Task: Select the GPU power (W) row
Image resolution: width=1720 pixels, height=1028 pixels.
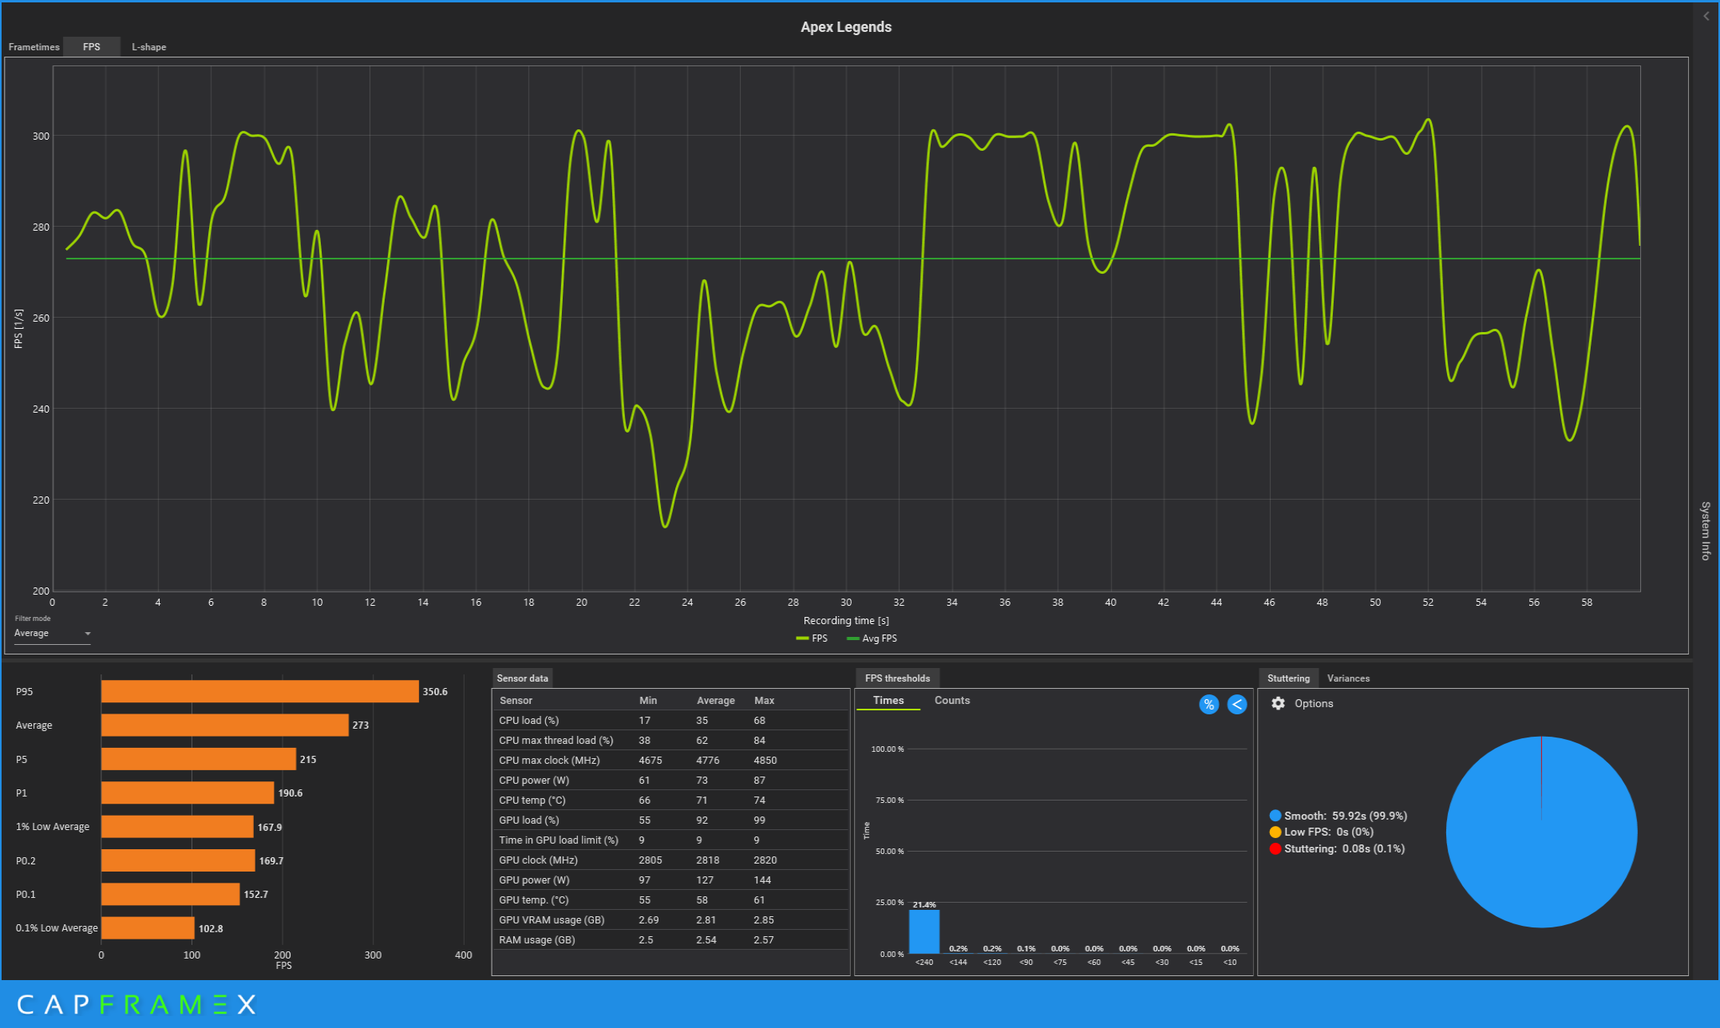Action: 671,880
